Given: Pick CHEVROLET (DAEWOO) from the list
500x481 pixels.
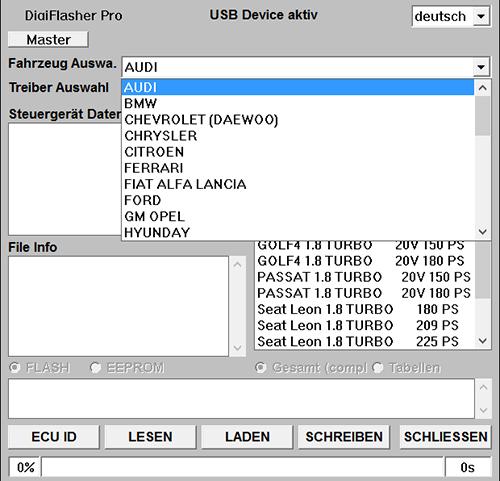Looking at the screenshot, I should (x=298, y=120).
